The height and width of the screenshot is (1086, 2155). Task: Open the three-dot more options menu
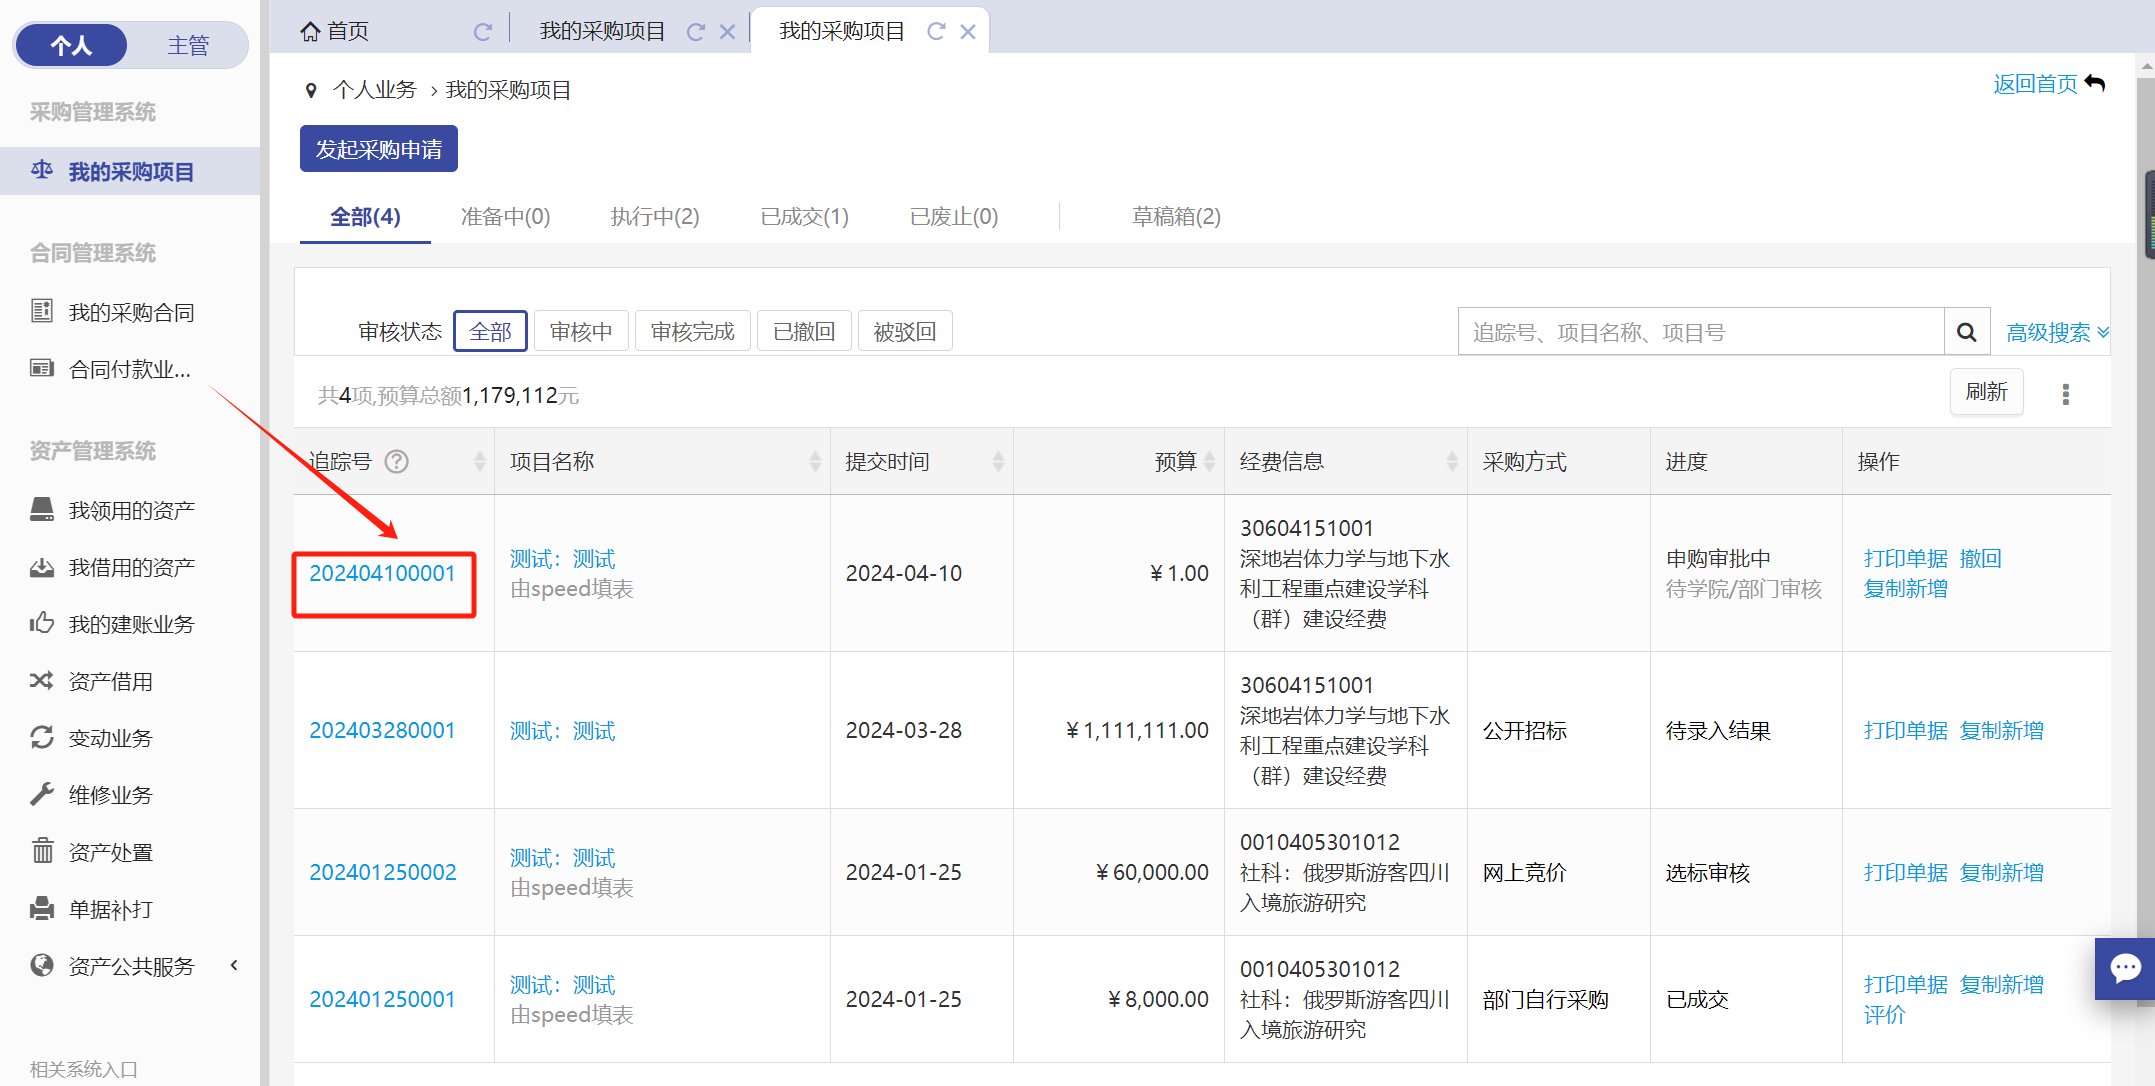[x=2065, y=394]
